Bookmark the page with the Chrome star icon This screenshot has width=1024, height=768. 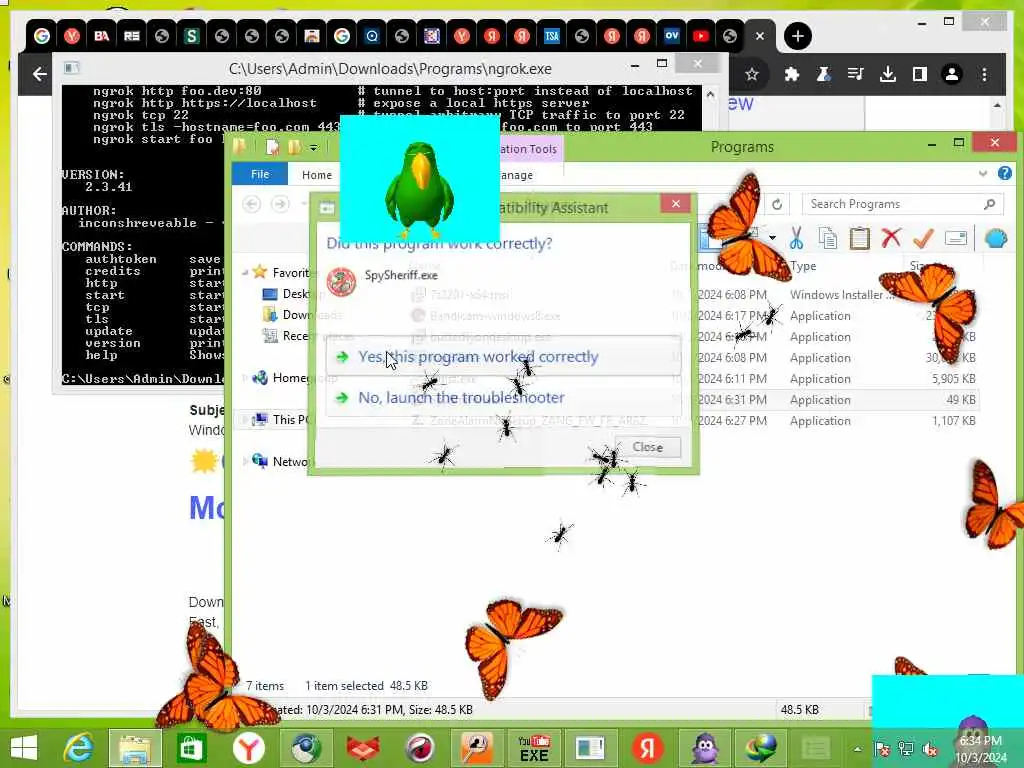pos(752,74)
